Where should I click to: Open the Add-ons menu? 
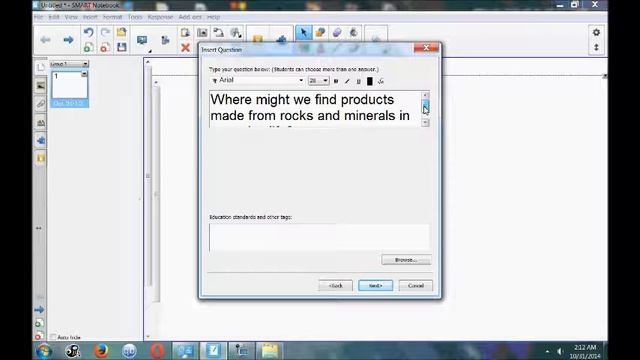190,17
